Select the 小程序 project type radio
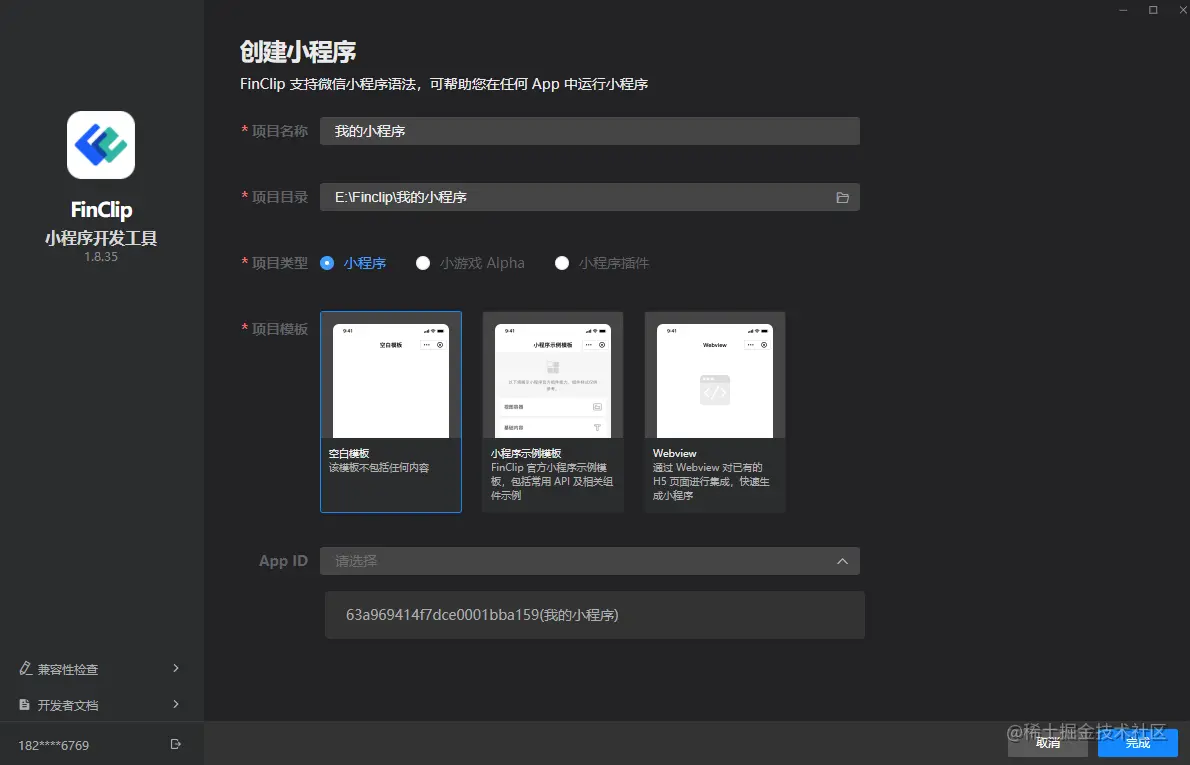Viewport: 1190px width, 765px height. click(x=327, y=263)
